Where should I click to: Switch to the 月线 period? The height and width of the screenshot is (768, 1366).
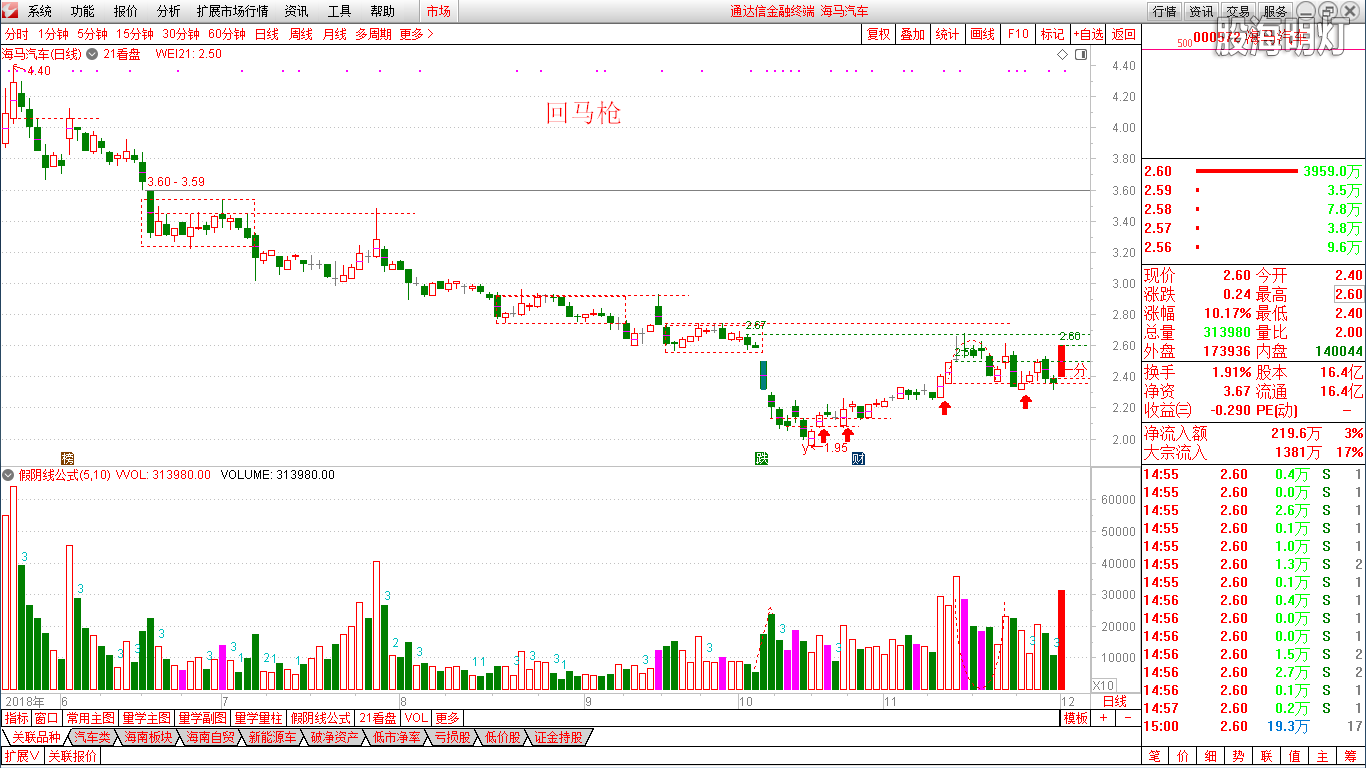tap(335, 34)
